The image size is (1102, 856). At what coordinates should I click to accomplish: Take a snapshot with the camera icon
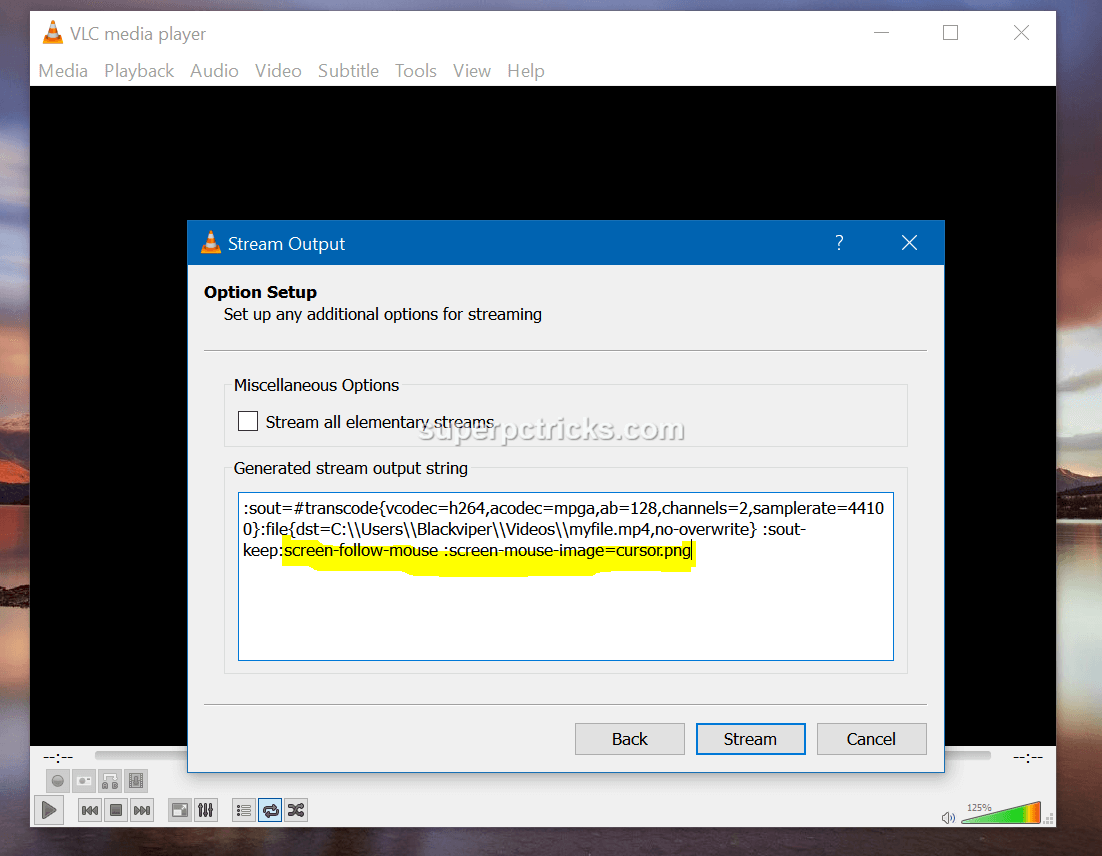(84, 781)
